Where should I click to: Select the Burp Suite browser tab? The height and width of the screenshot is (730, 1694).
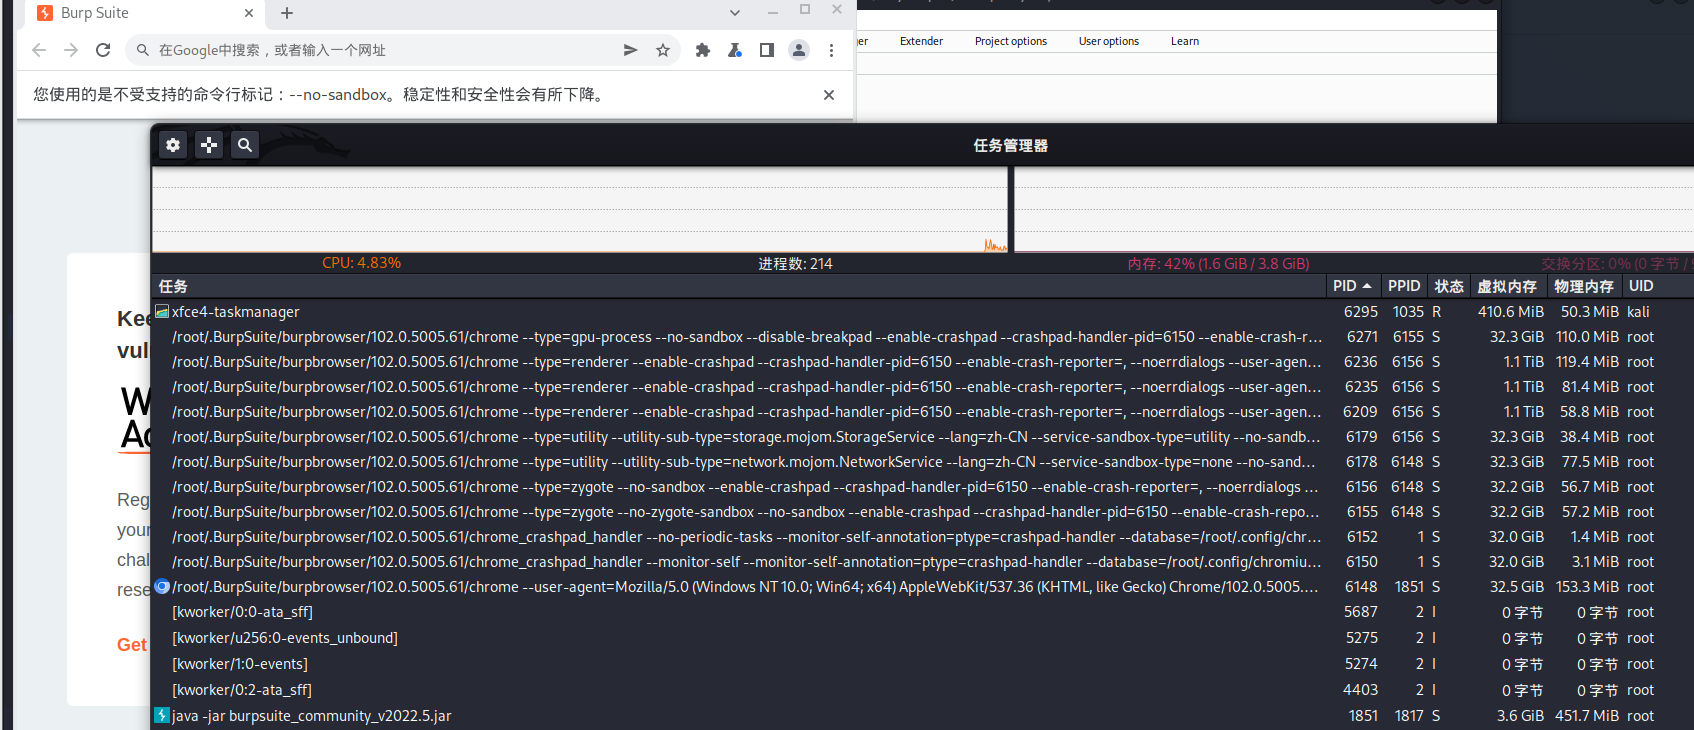pos(143,13)
